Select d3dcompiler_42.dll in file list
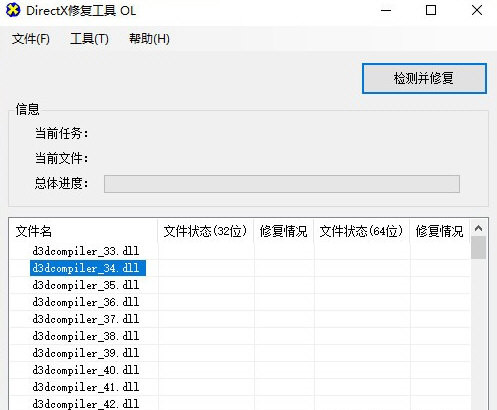 tap(86, 404)
